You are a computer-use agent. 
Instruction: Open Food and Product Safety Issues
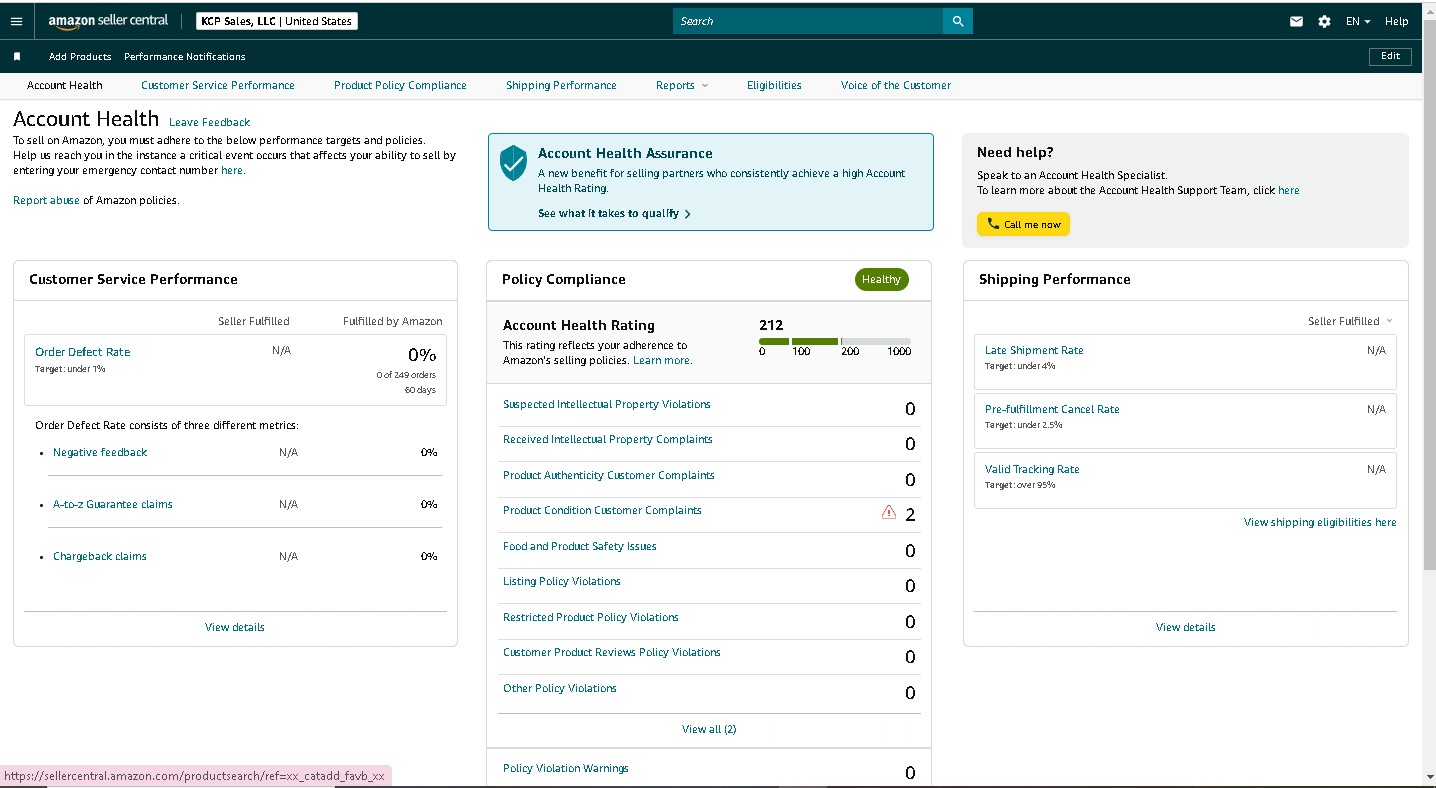tap(580, 546)
